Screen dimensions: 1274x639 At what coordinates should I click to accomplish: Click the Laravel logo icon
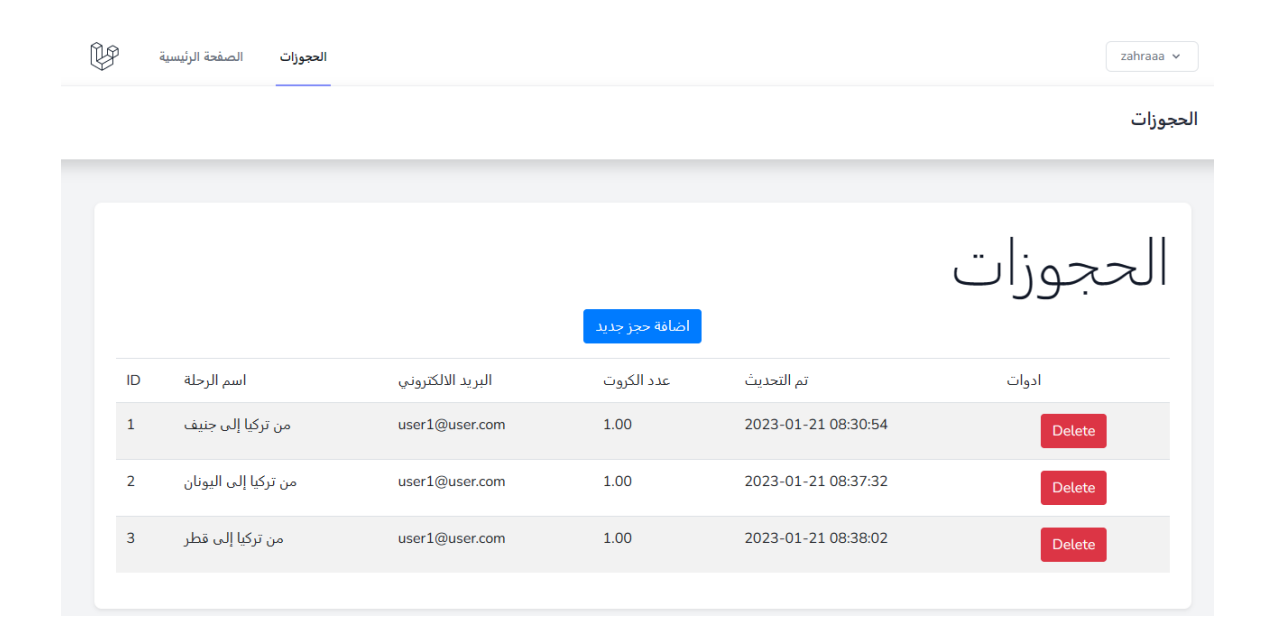[104, 57]
